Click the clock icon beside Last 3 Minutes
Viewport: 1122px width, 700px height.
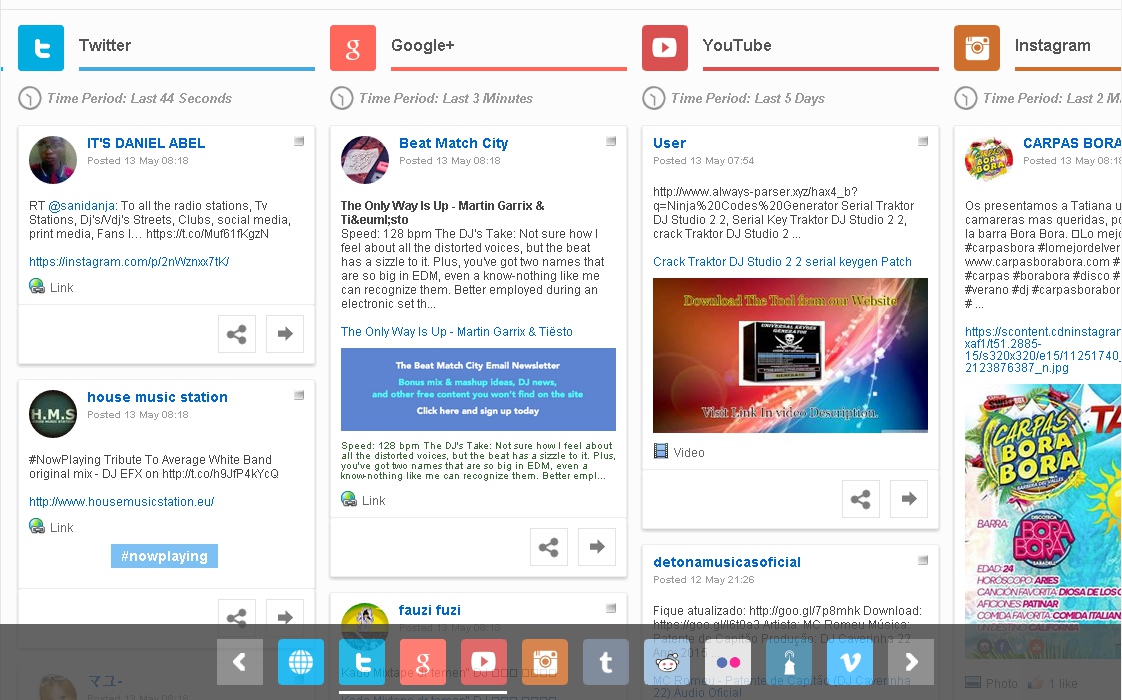(x=341, y=98)
